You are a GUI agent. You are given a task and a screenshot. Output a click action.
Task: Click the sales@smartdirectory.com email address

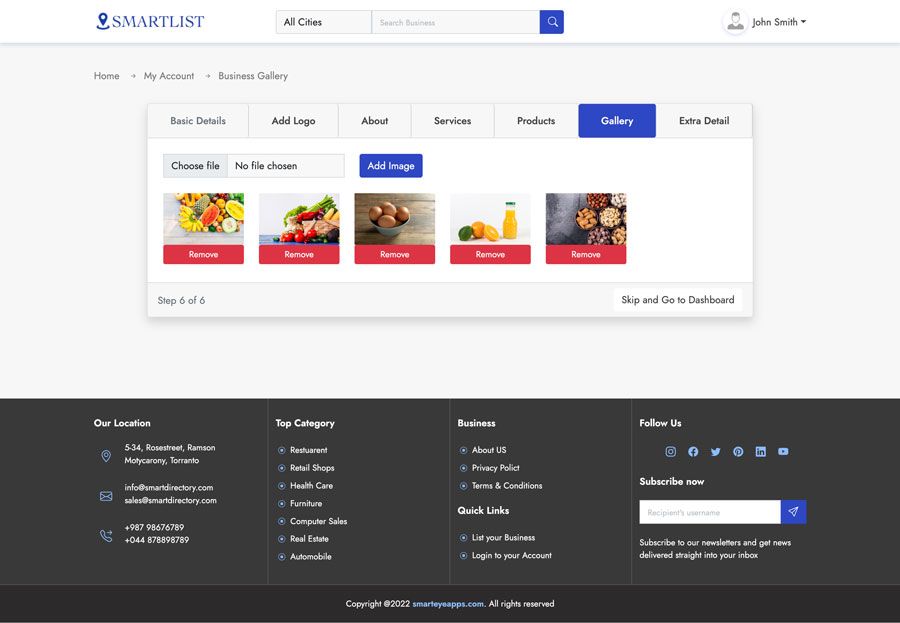pos(170,501)
